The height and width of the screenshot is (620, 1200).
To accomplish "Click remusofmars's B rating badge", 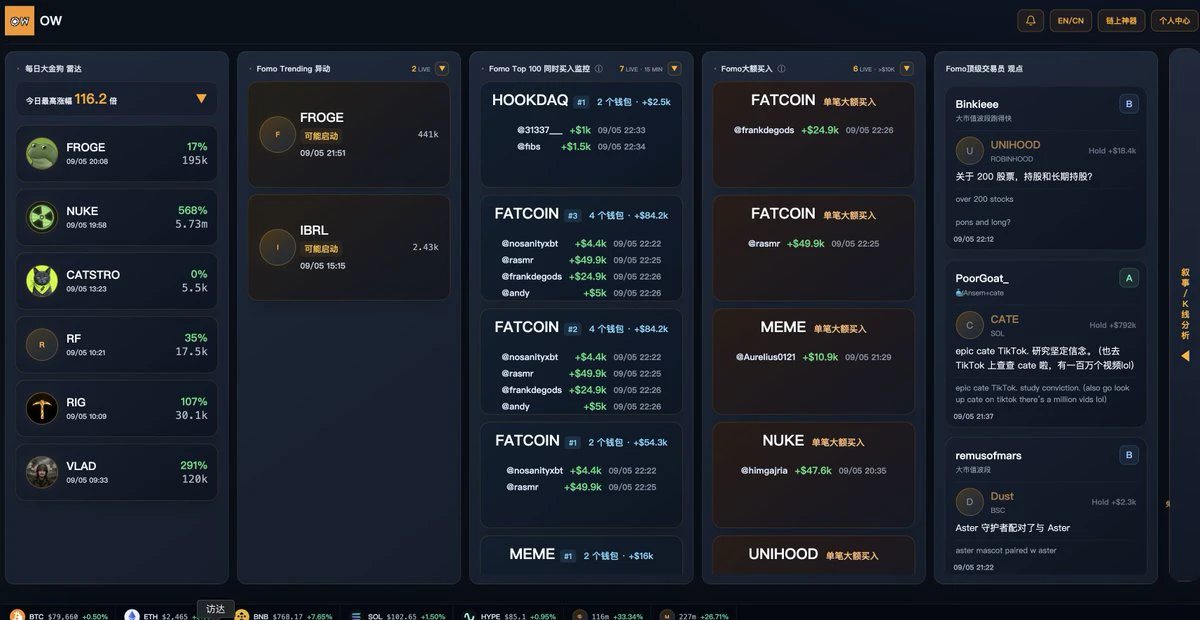I will [1129, 455].
